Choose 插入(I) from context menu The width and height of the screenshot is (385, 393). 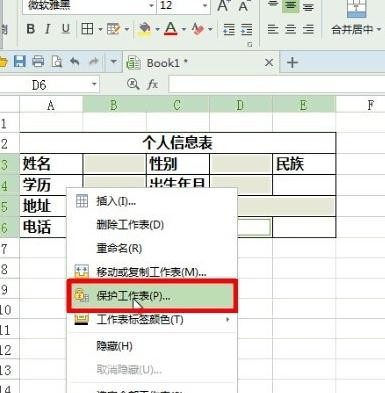(152, 201)
